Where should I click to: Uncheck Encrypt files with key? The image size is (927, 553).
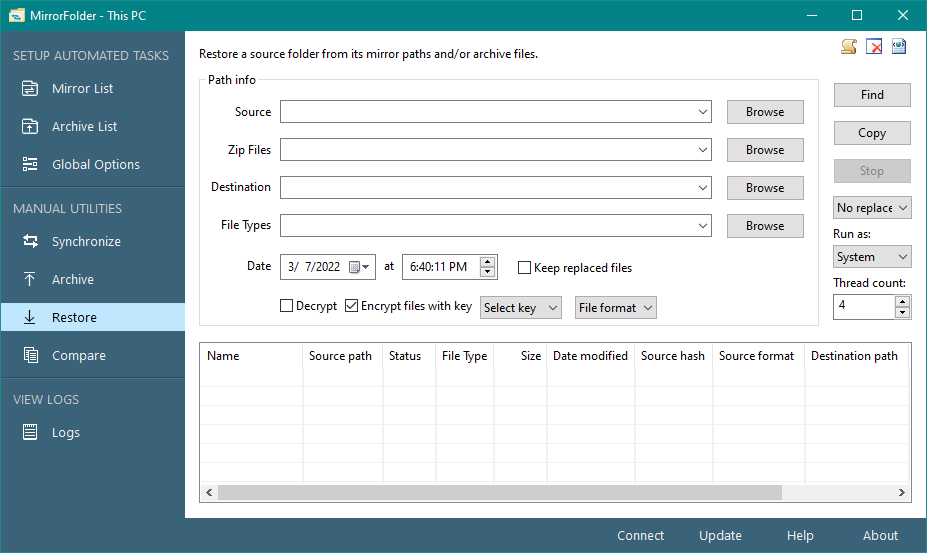click(351, 306)
